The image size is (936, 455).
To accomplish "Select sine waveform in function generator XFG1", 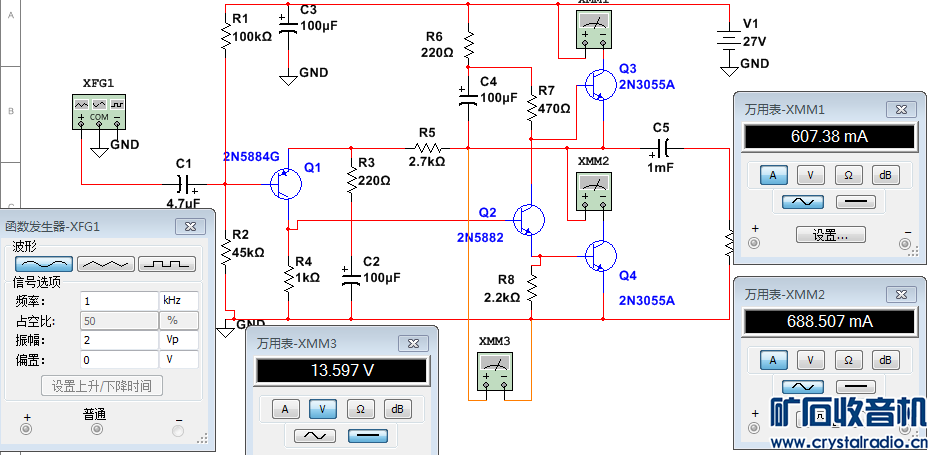I will [x=44, y=263].
